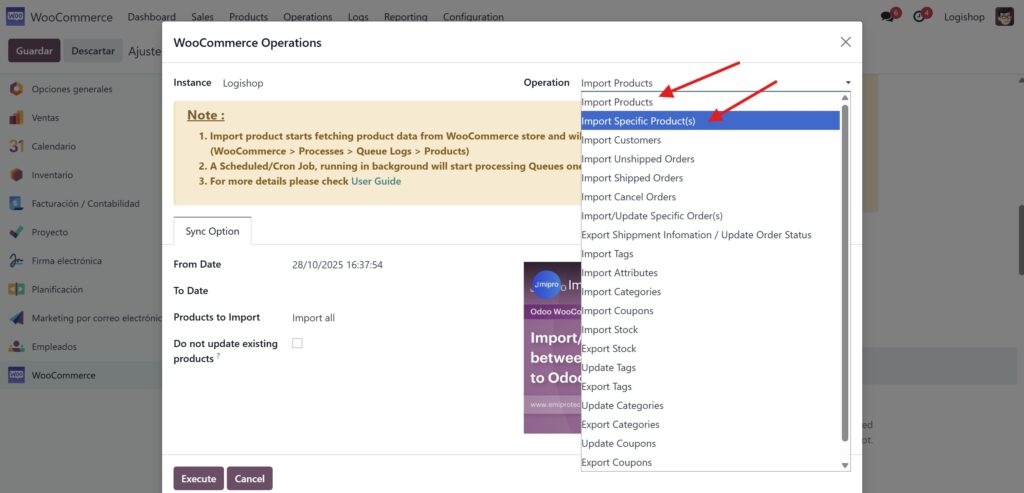The height and width of the screenshot is (493, 1024).
Task: Choose Import Tags from list
Action: [x=710, y=253]
